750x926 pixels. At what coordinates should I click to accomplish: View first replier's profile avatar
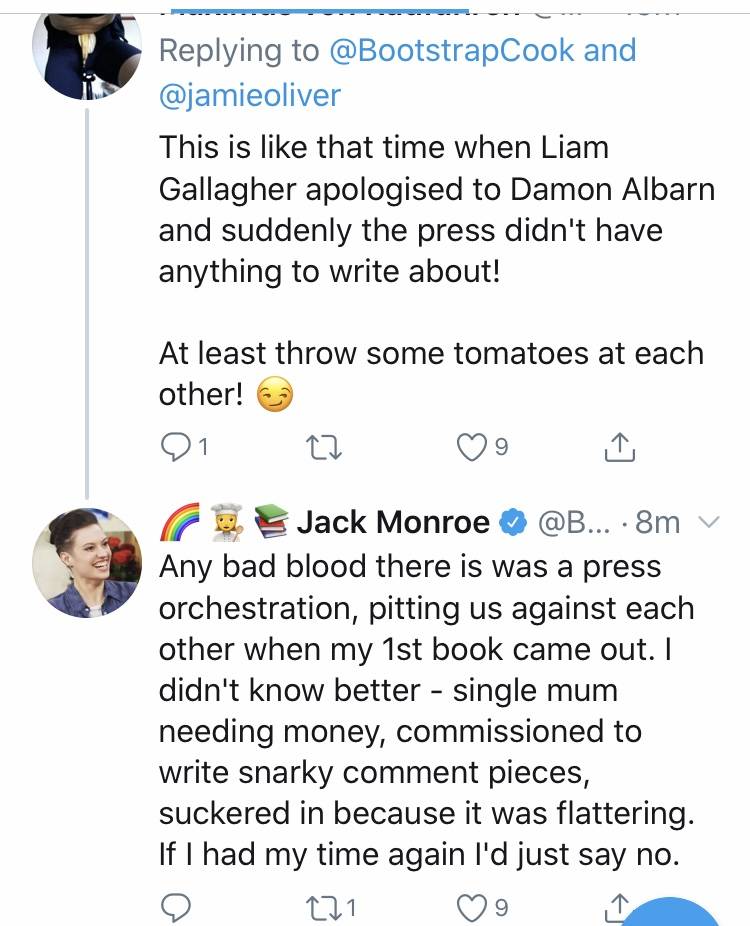pos(87,54)
